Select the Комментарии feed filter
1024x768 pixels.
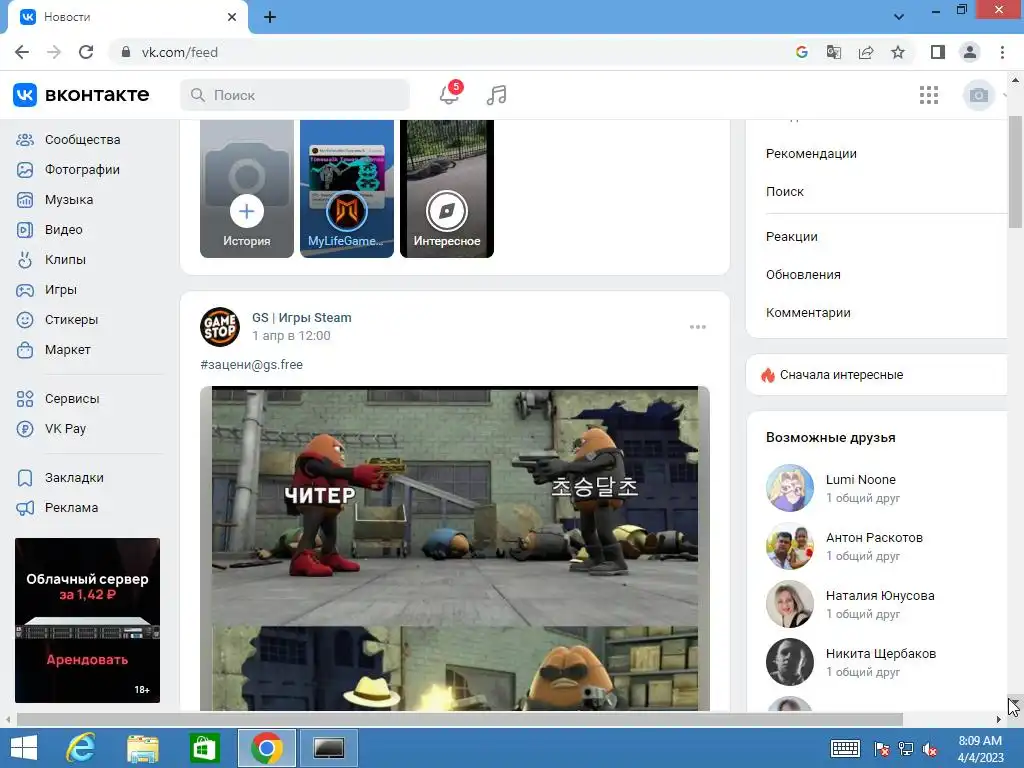[x=808, y=312]
